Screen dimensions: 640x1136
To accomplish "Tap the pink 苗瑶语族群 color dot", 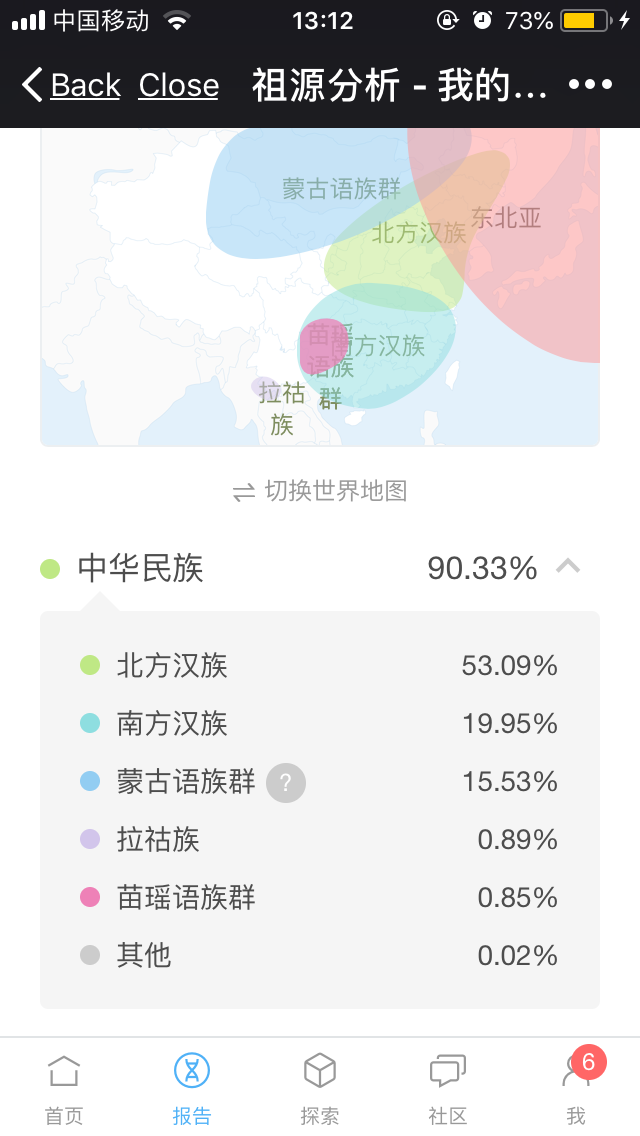I will pos(90,897).
